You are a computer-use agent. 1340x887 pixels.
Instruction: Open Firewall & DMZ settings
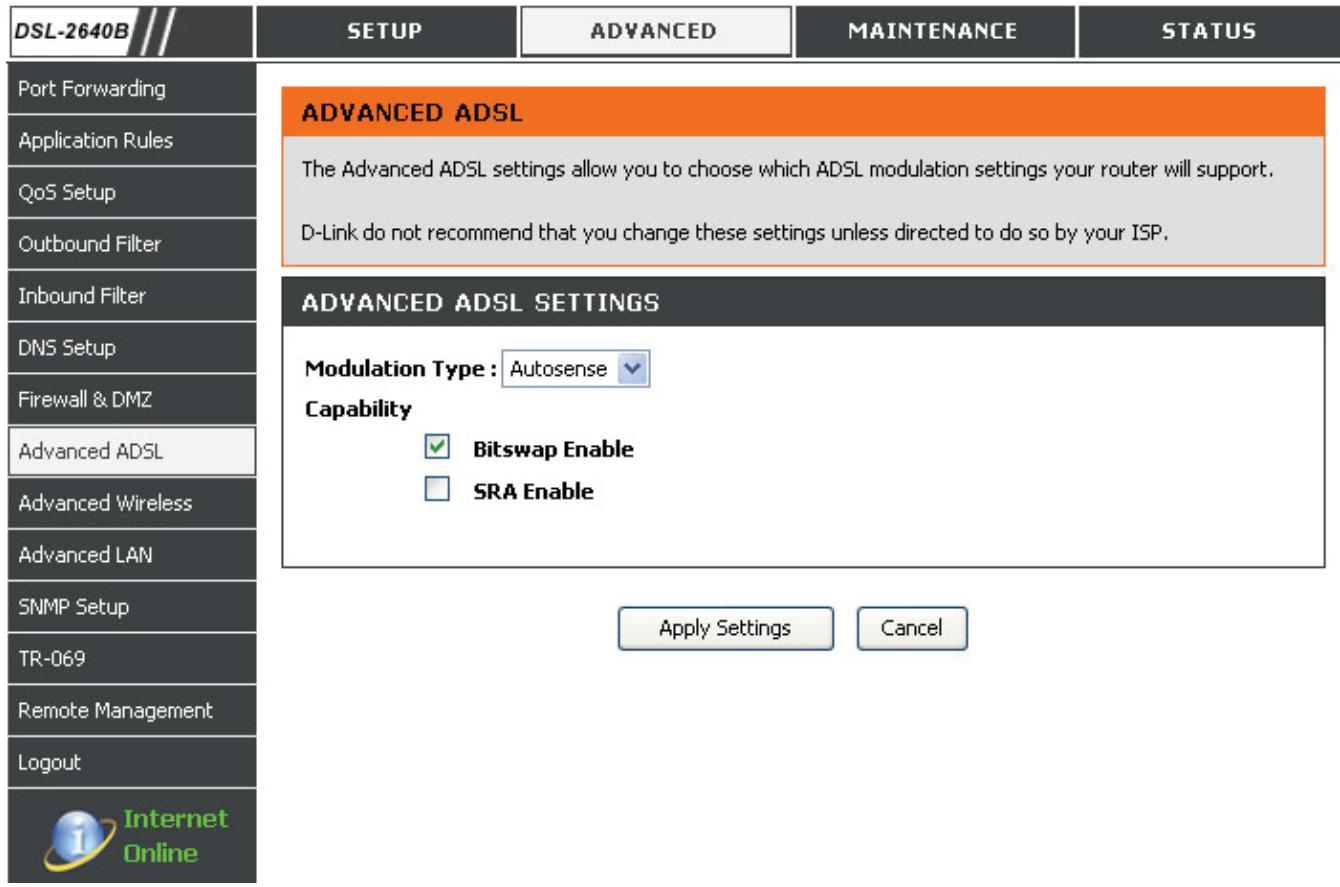coord(128,400)
